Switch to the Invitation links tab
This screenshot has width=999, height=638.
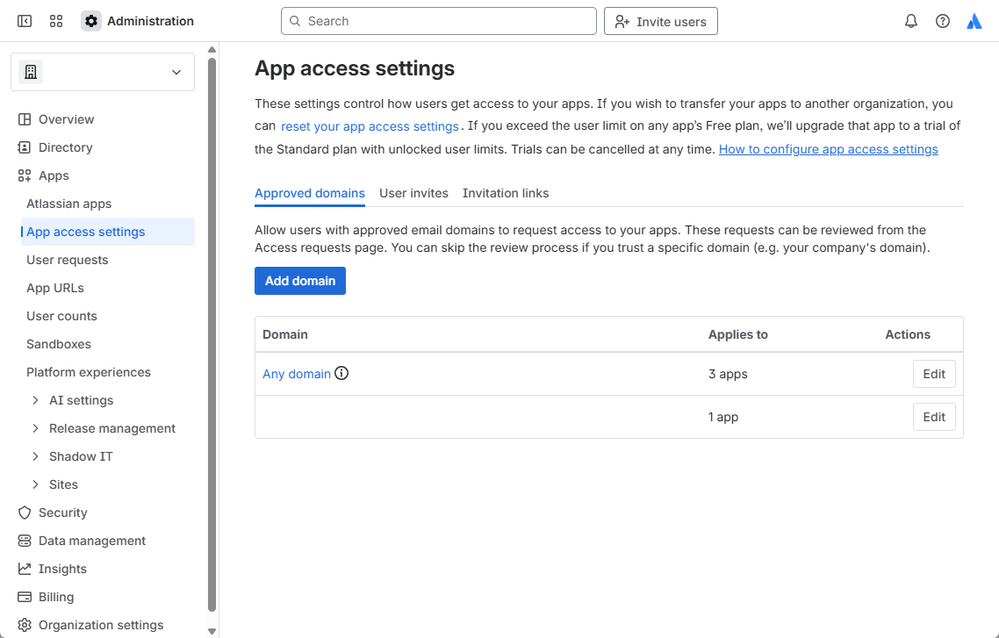(x=505, y=193)
